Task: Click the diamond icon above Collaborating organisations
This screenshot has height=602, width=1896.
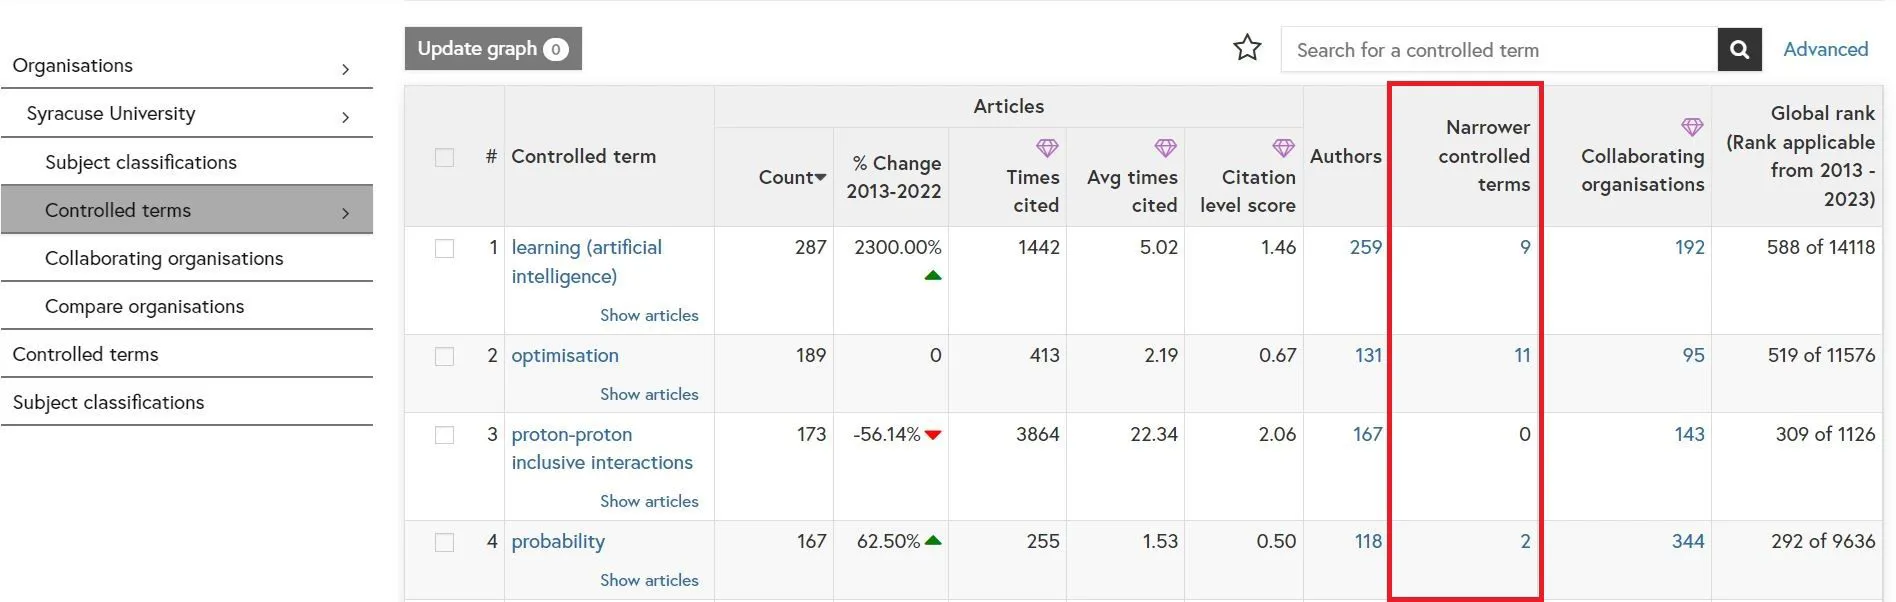Action: pos(1691,127)
